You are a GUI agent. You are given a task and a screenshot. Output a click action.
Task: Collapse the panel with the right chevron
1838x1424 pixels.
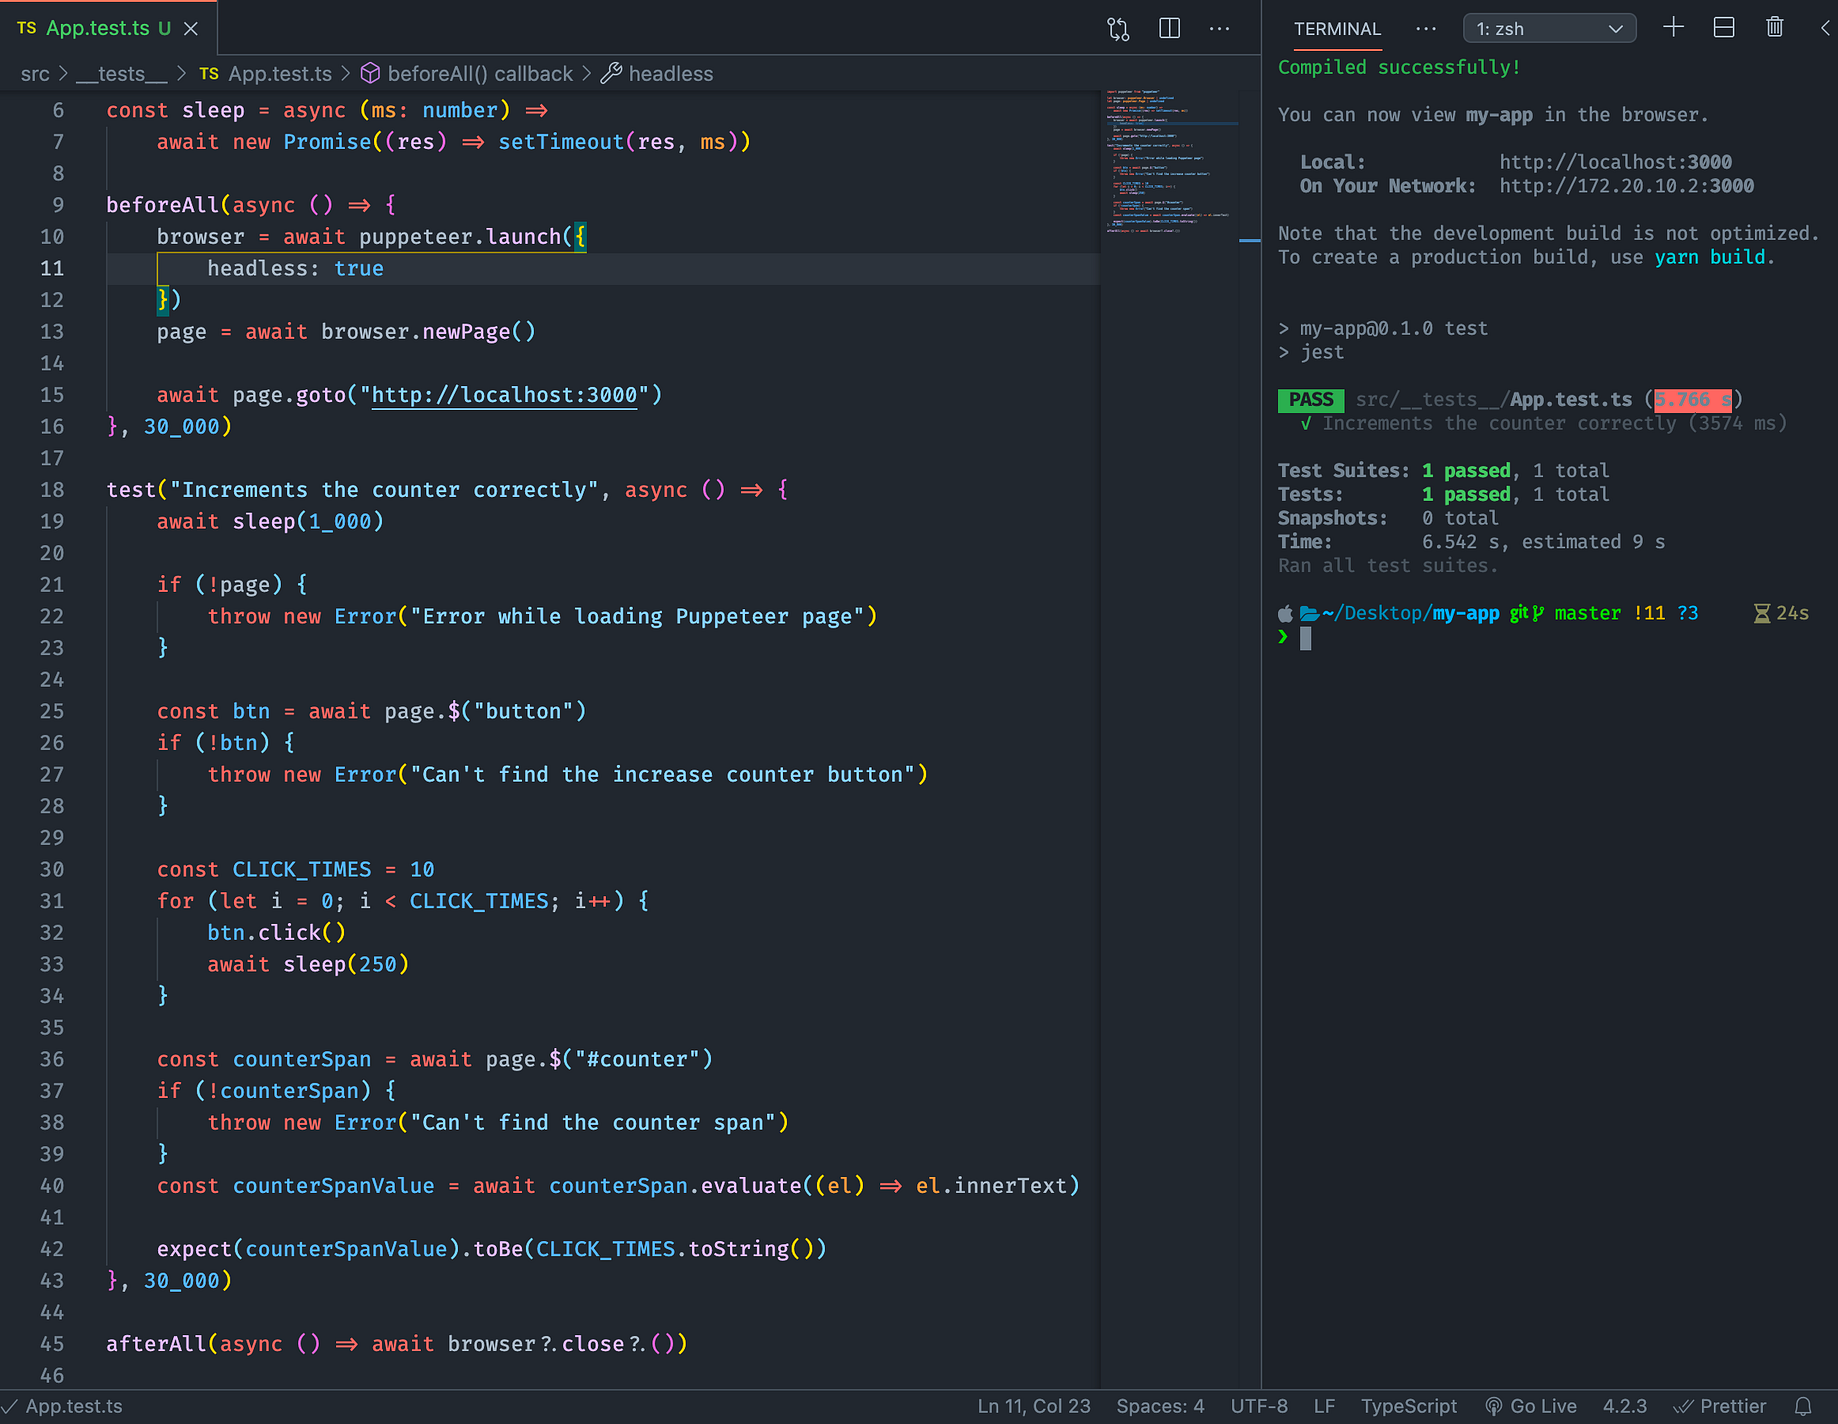click(1826, 28)
